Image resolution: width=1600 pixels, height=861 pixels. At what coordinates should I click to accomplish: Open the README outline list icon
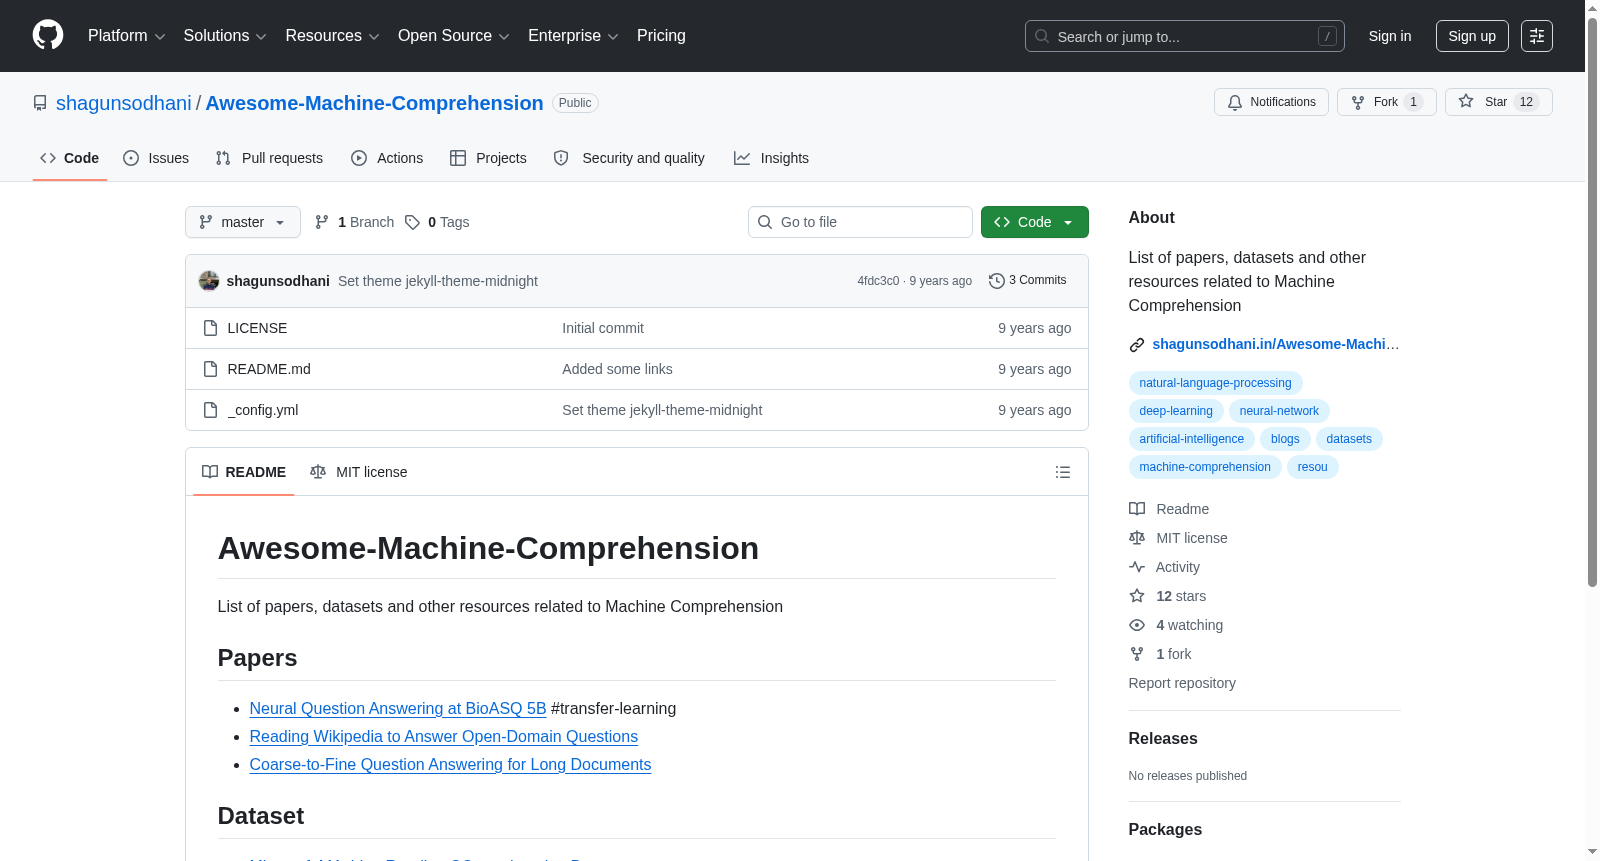click(x=1063, y=472)
